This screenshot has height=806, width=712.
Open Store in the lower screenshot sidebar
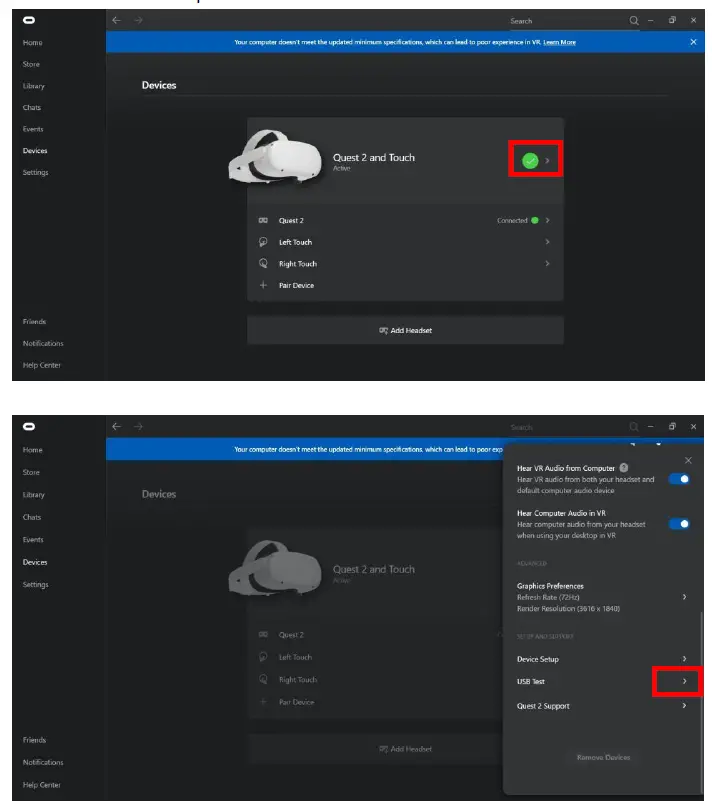[x=31, y=472]
